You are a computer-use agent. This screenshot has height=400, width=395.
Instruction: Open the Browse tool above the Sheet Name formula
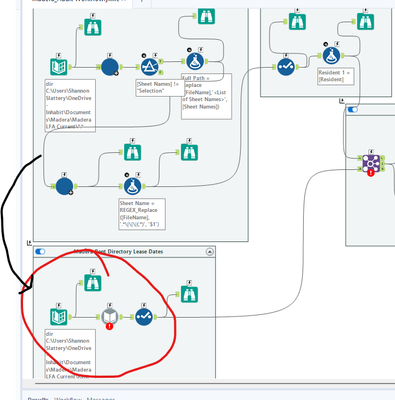132,152
